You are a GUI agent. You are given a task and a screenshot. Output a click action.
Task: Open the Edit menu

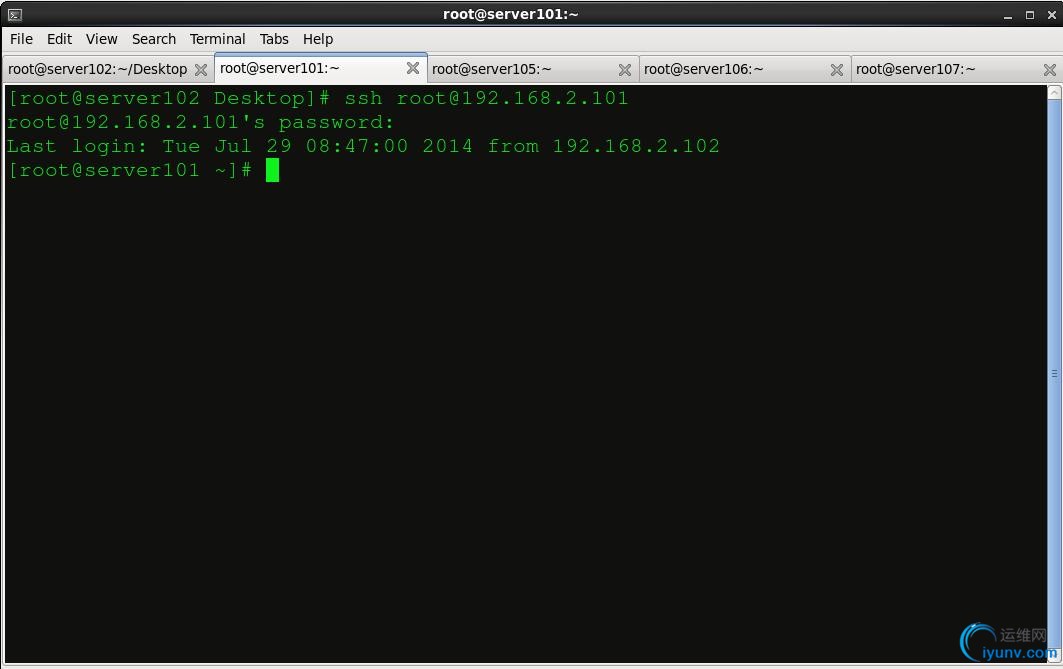(59, 39)
